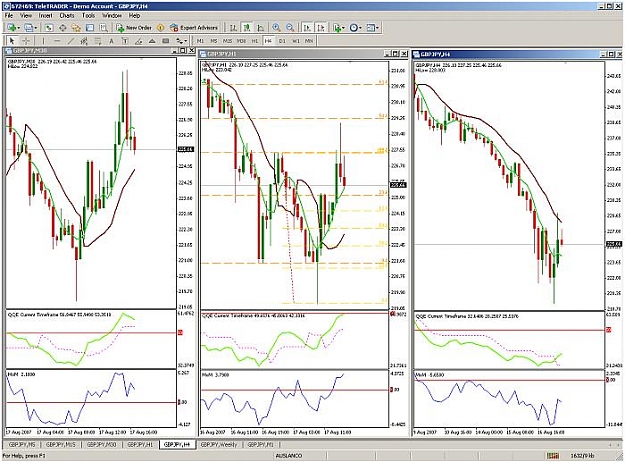Select the Vertical Line drawing tool
This screenshot has width=625, height=462.
click(x=43, y=41)
